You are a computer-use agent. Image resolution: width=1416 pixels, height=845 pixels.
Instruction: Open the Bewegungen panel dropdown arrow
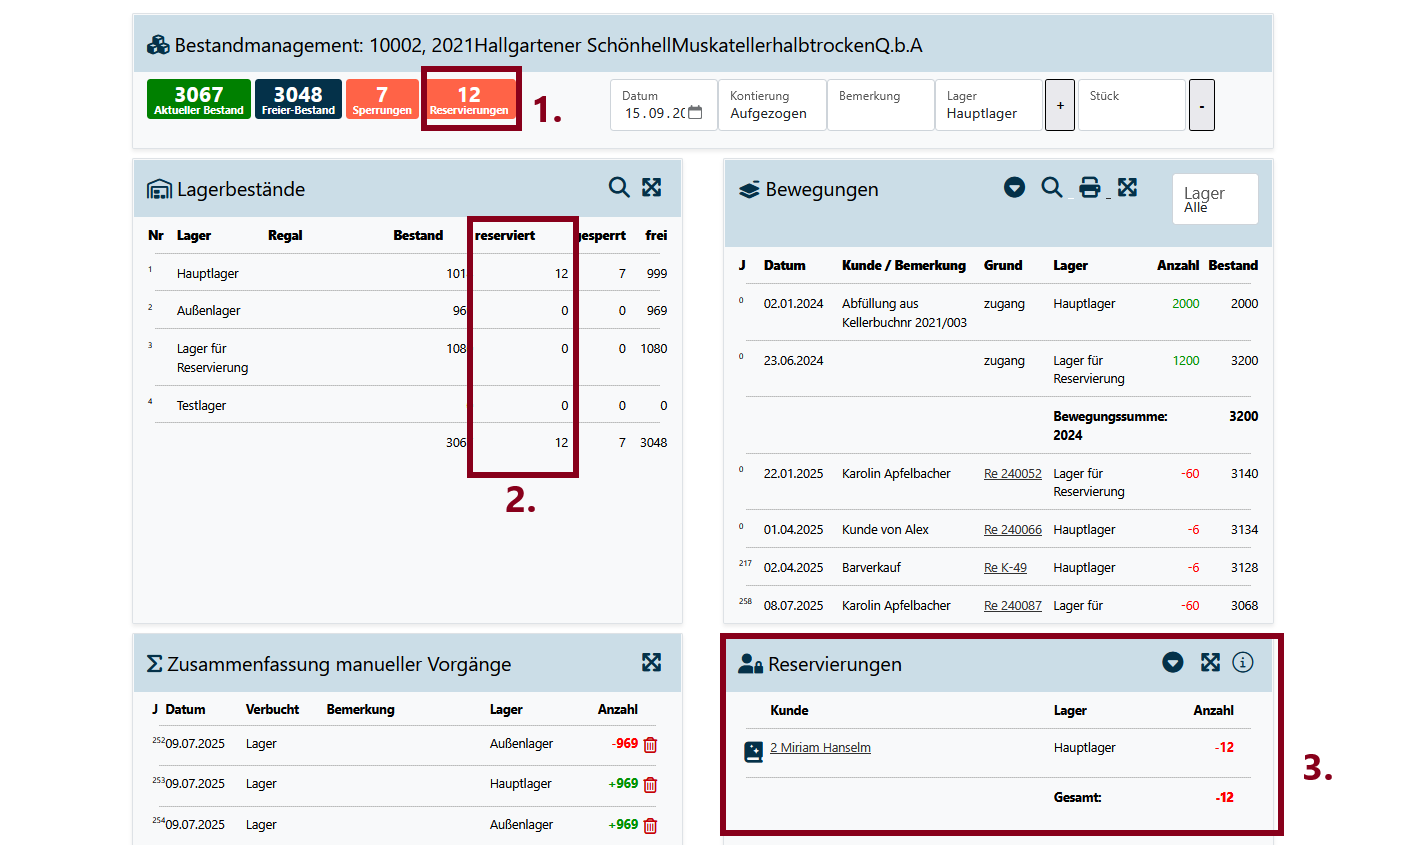coord(1014,187)
